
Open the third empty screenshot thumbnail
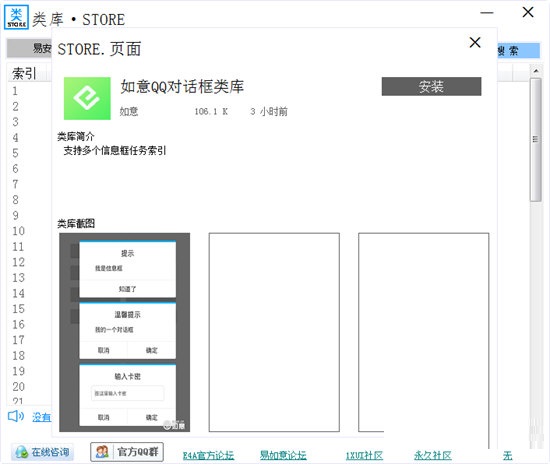click(423, 332)
